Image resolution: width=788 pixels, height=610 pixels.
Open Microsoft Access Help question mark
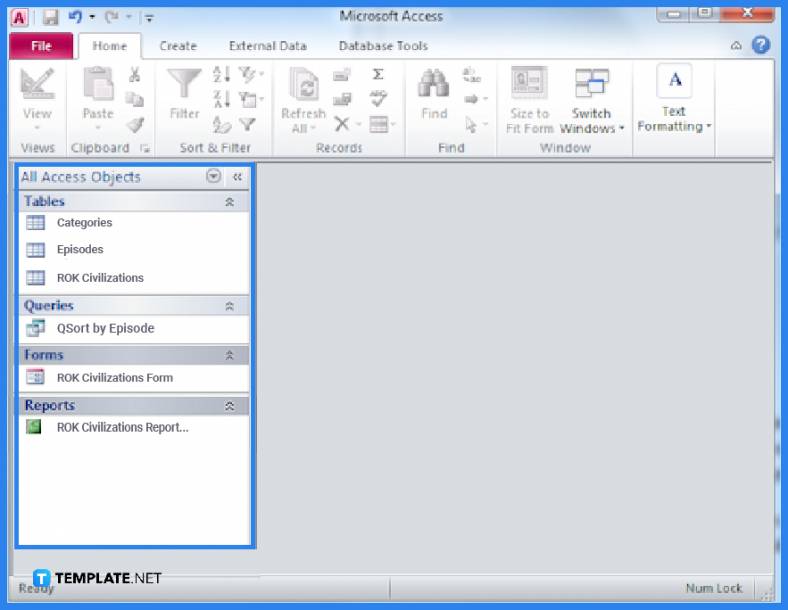761,45
